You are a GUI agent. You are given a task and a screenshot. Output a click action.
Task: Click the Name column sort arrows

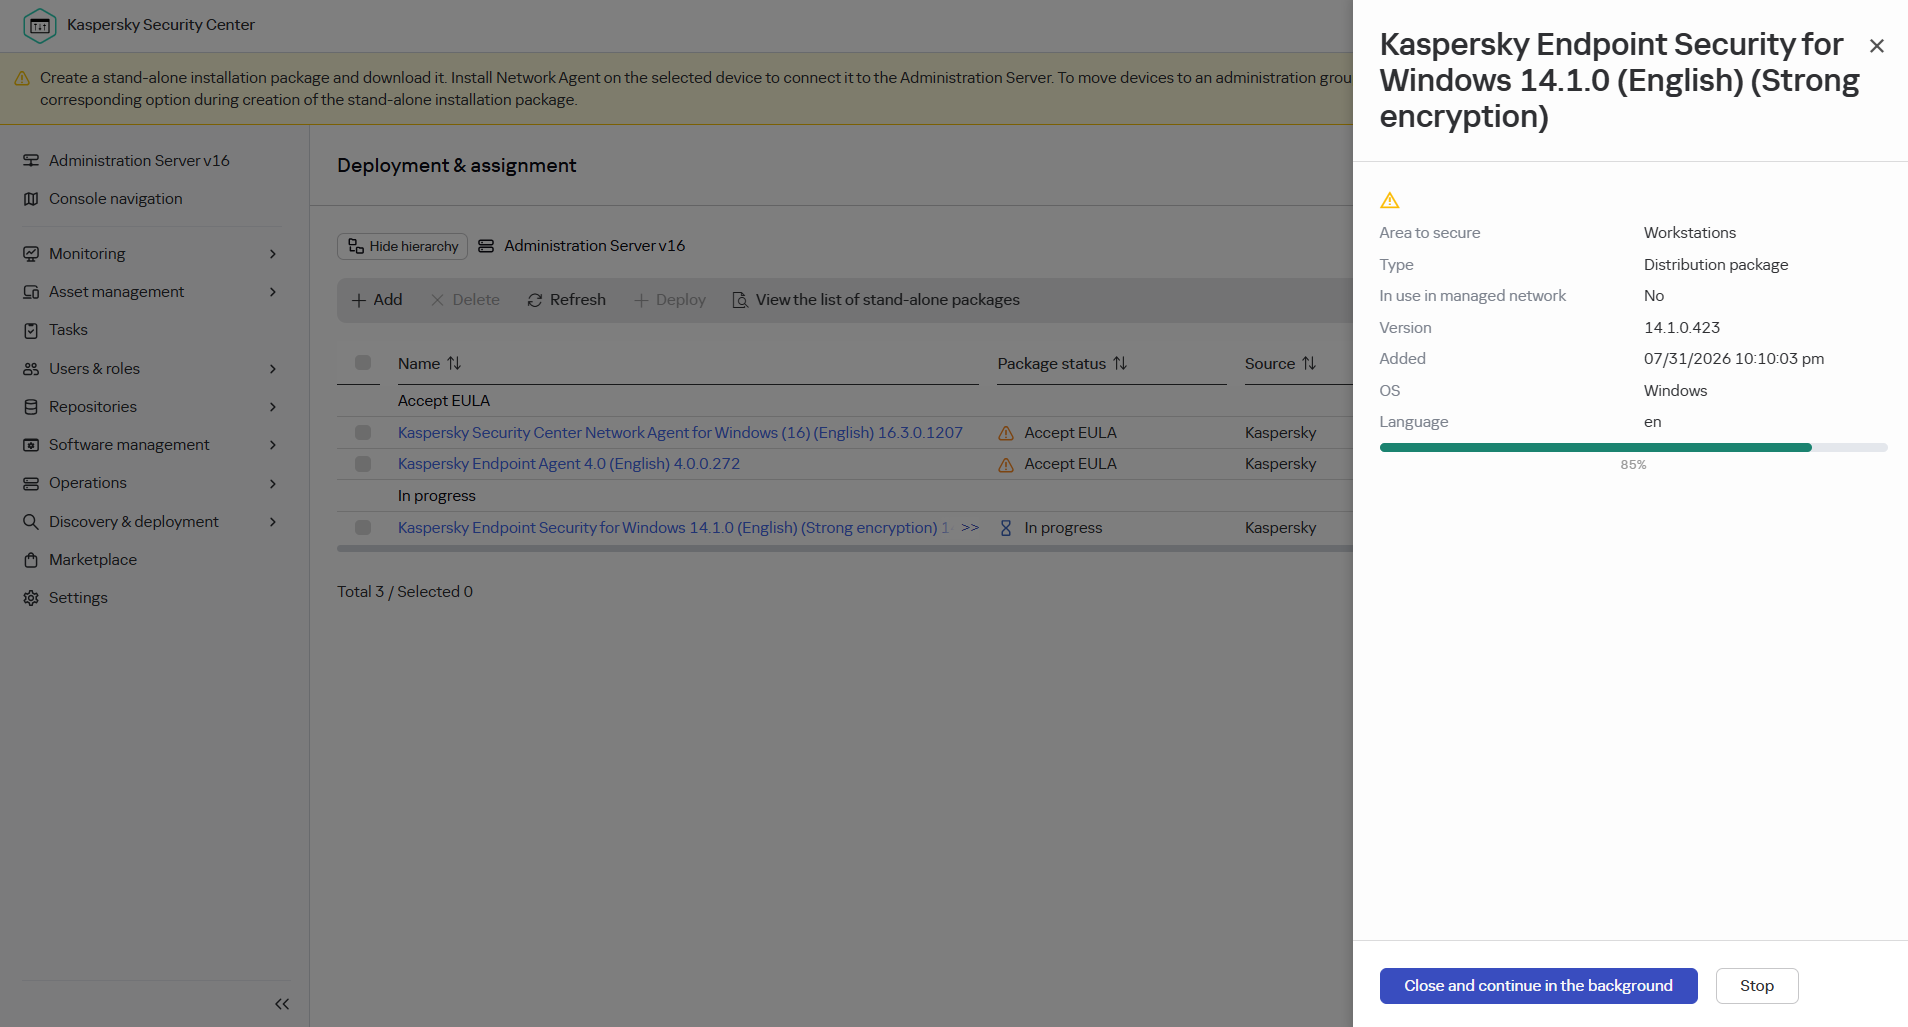454,363
